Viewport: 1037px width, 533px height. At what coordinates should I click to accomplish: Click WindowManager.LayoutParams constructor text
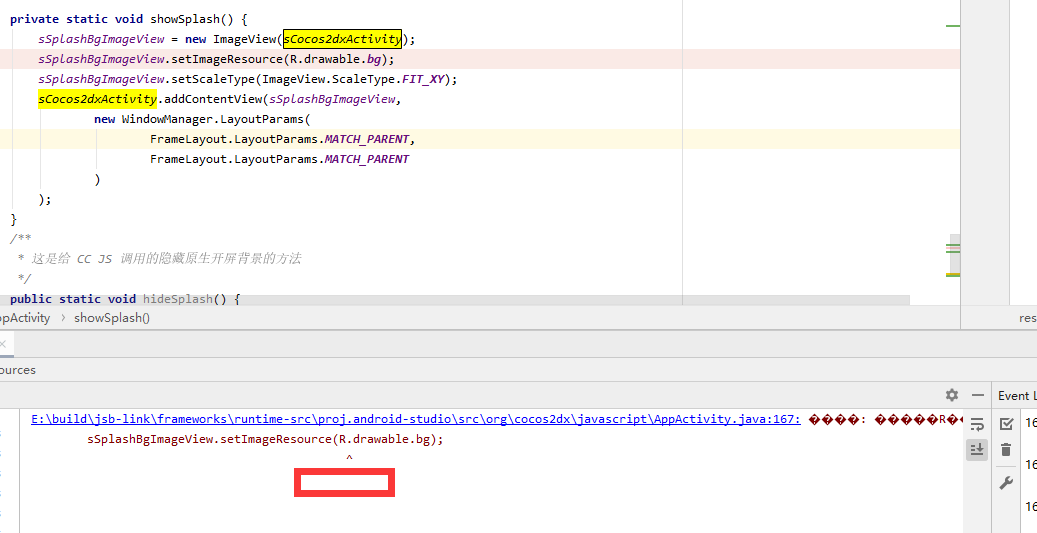coord(212,120)
